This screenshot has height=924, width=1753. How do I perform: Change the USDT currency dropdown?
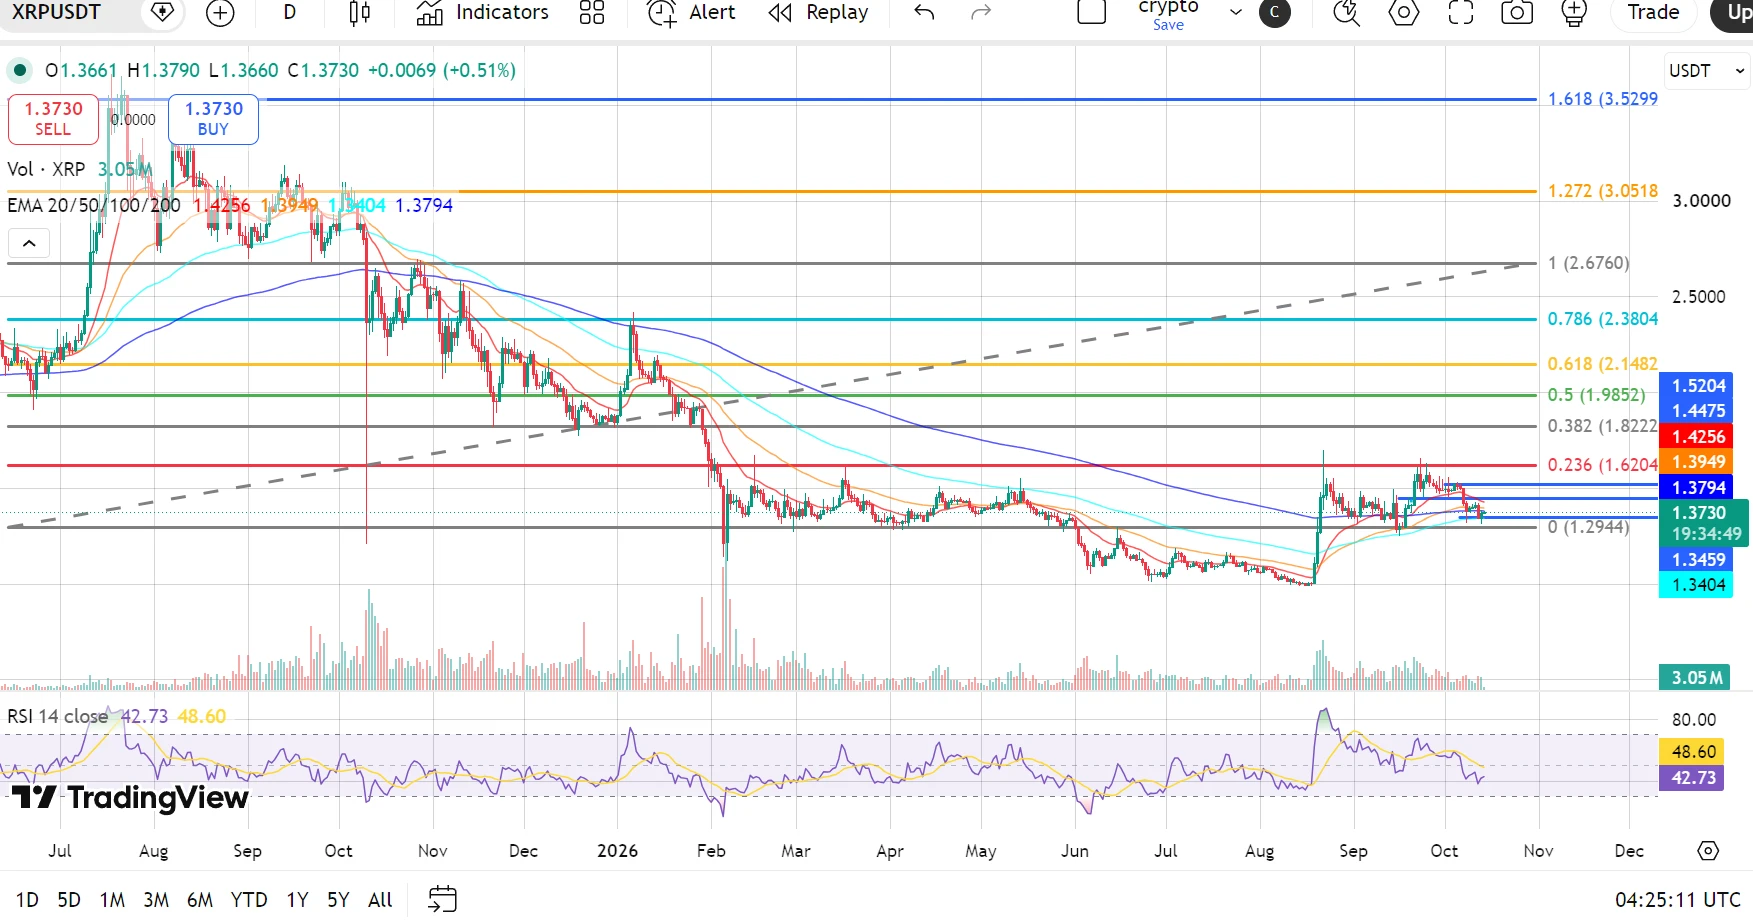click(x=1707, y=71)
